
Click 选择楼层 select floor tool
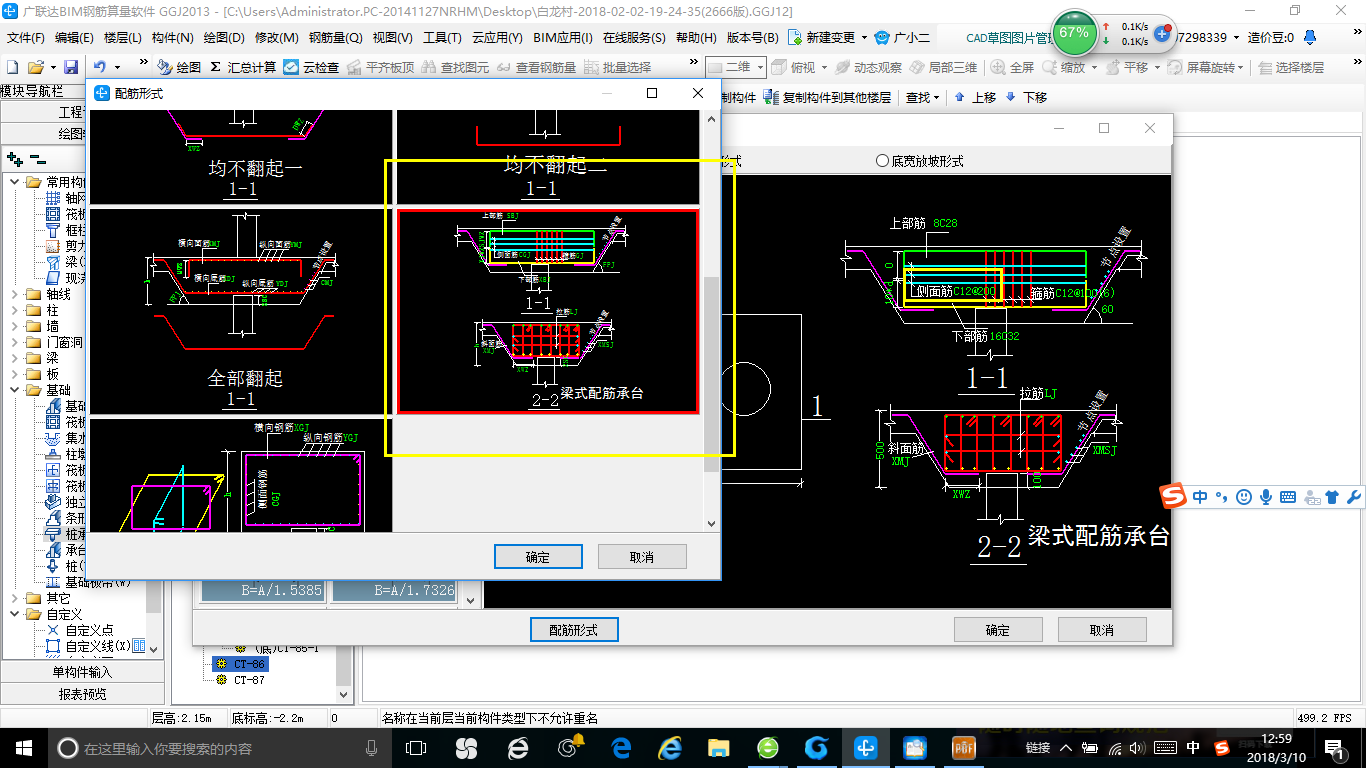1291,67
